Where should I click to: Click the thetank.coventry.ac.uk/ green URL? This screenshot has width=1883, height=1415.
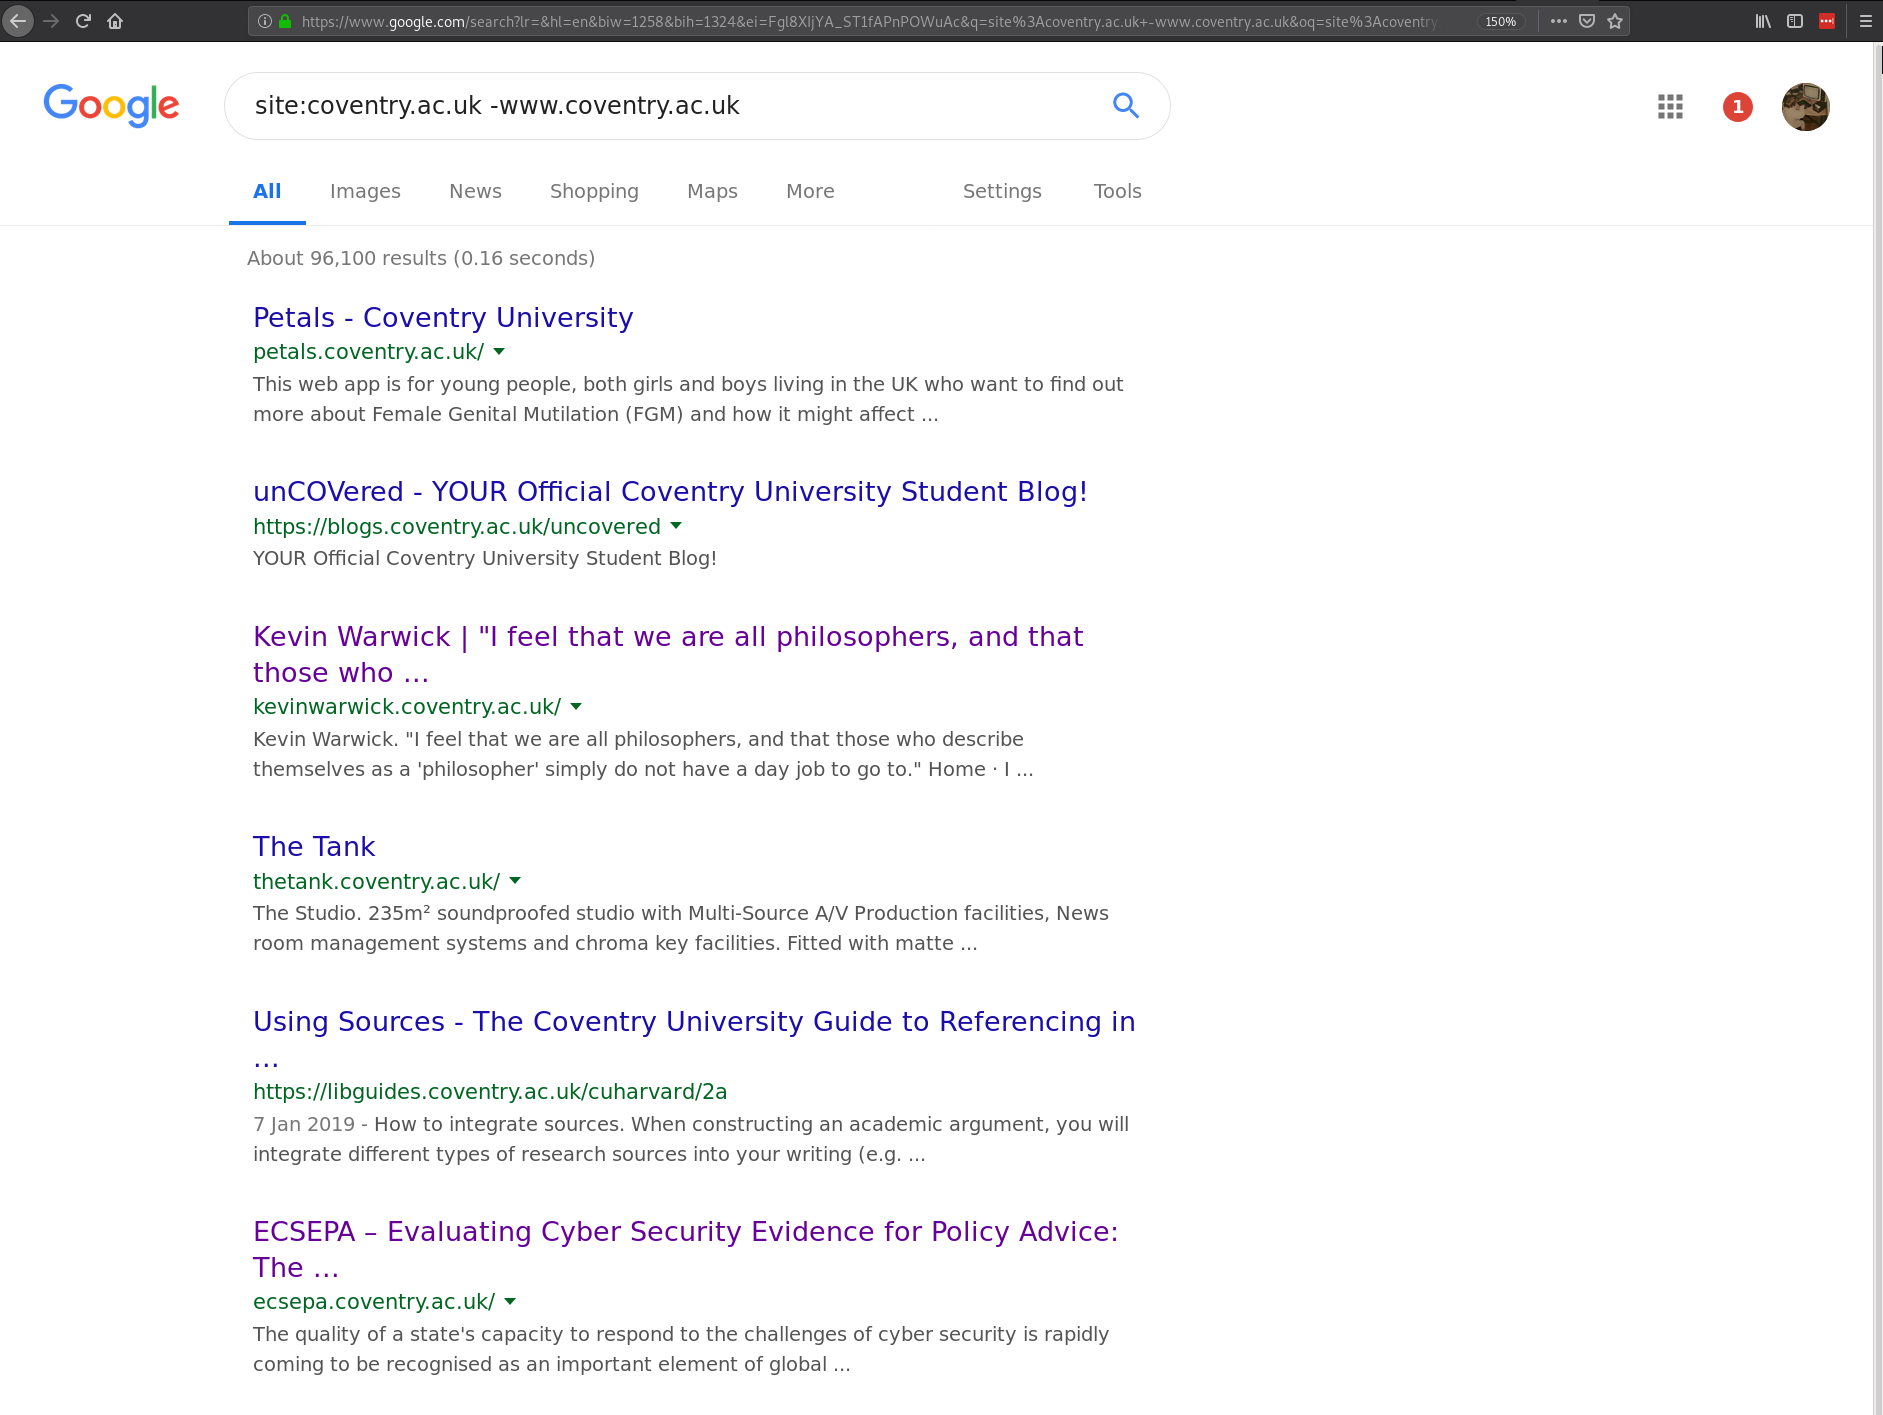click(x=376, y=881)
